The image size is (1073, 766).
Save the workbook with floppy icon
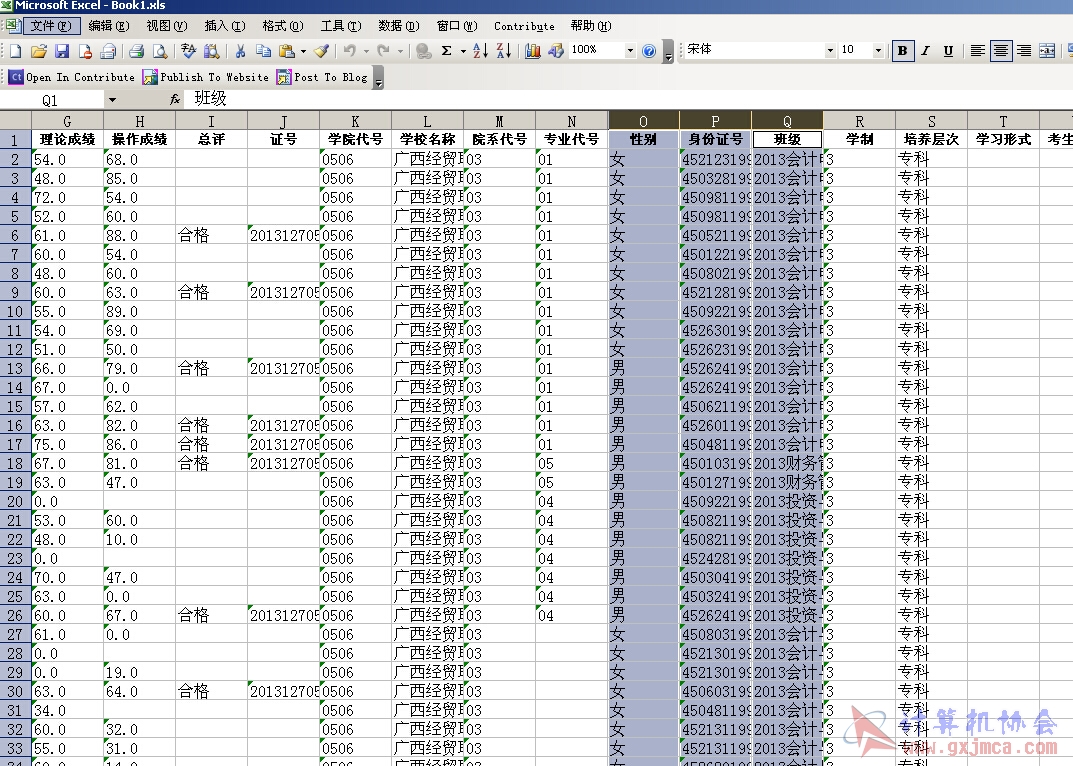(62, 51)
